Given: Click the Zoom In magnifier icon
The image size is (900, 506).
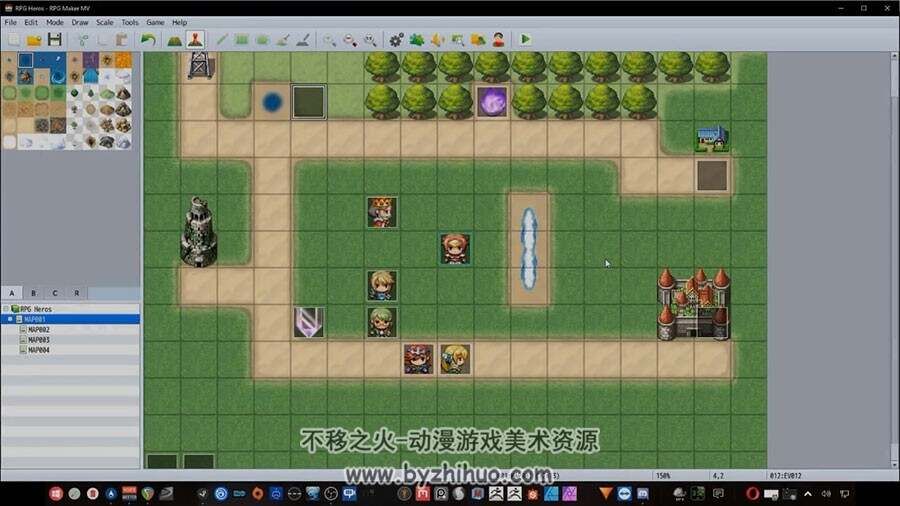Looking at the screenshot, I should (329, 40).
